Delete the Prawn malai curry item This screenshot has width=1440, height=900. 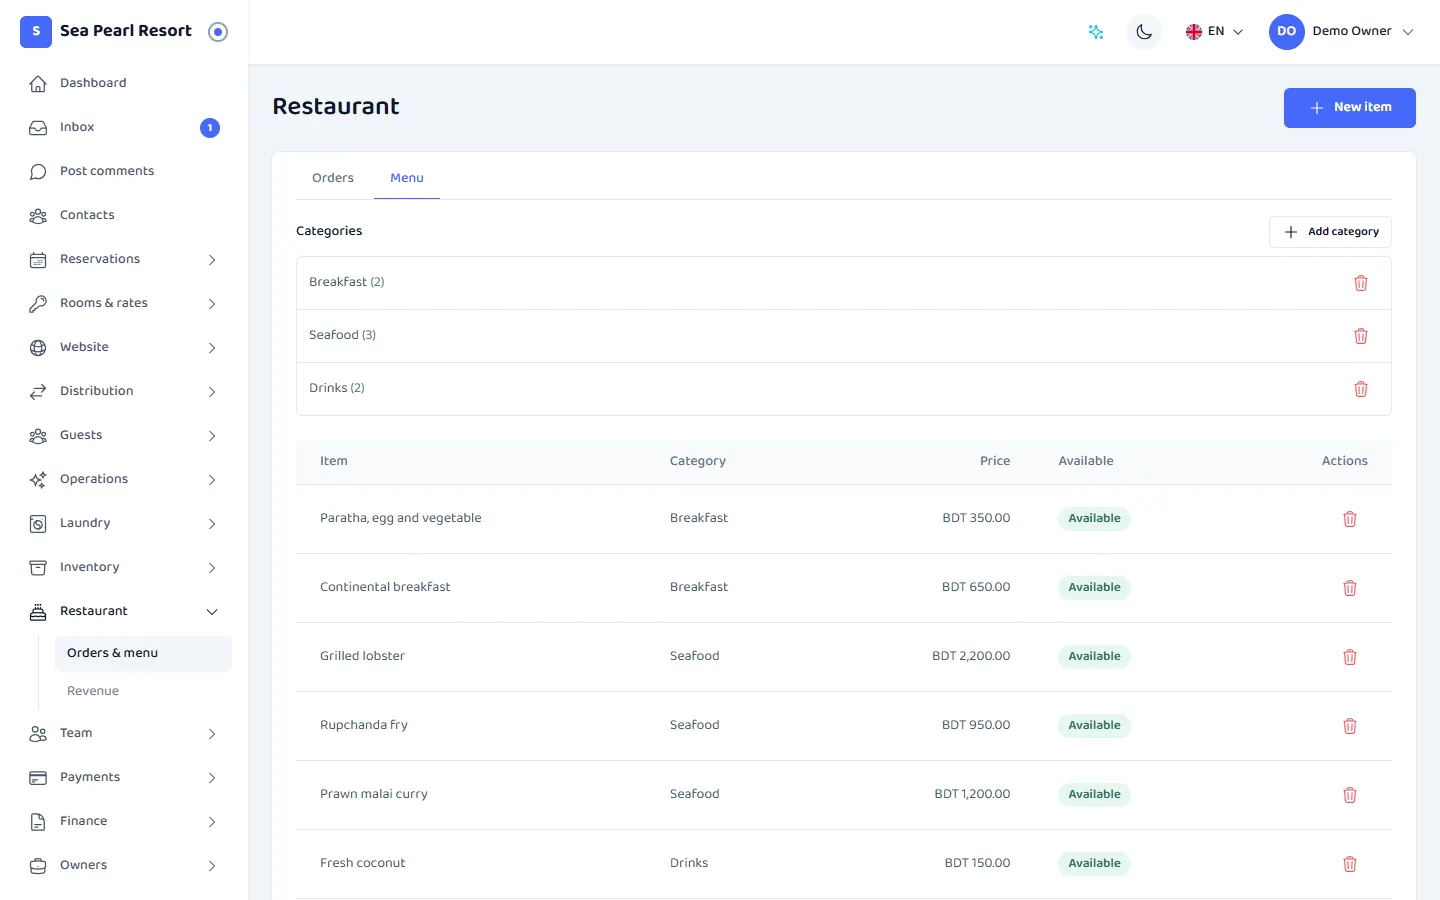1350,795
